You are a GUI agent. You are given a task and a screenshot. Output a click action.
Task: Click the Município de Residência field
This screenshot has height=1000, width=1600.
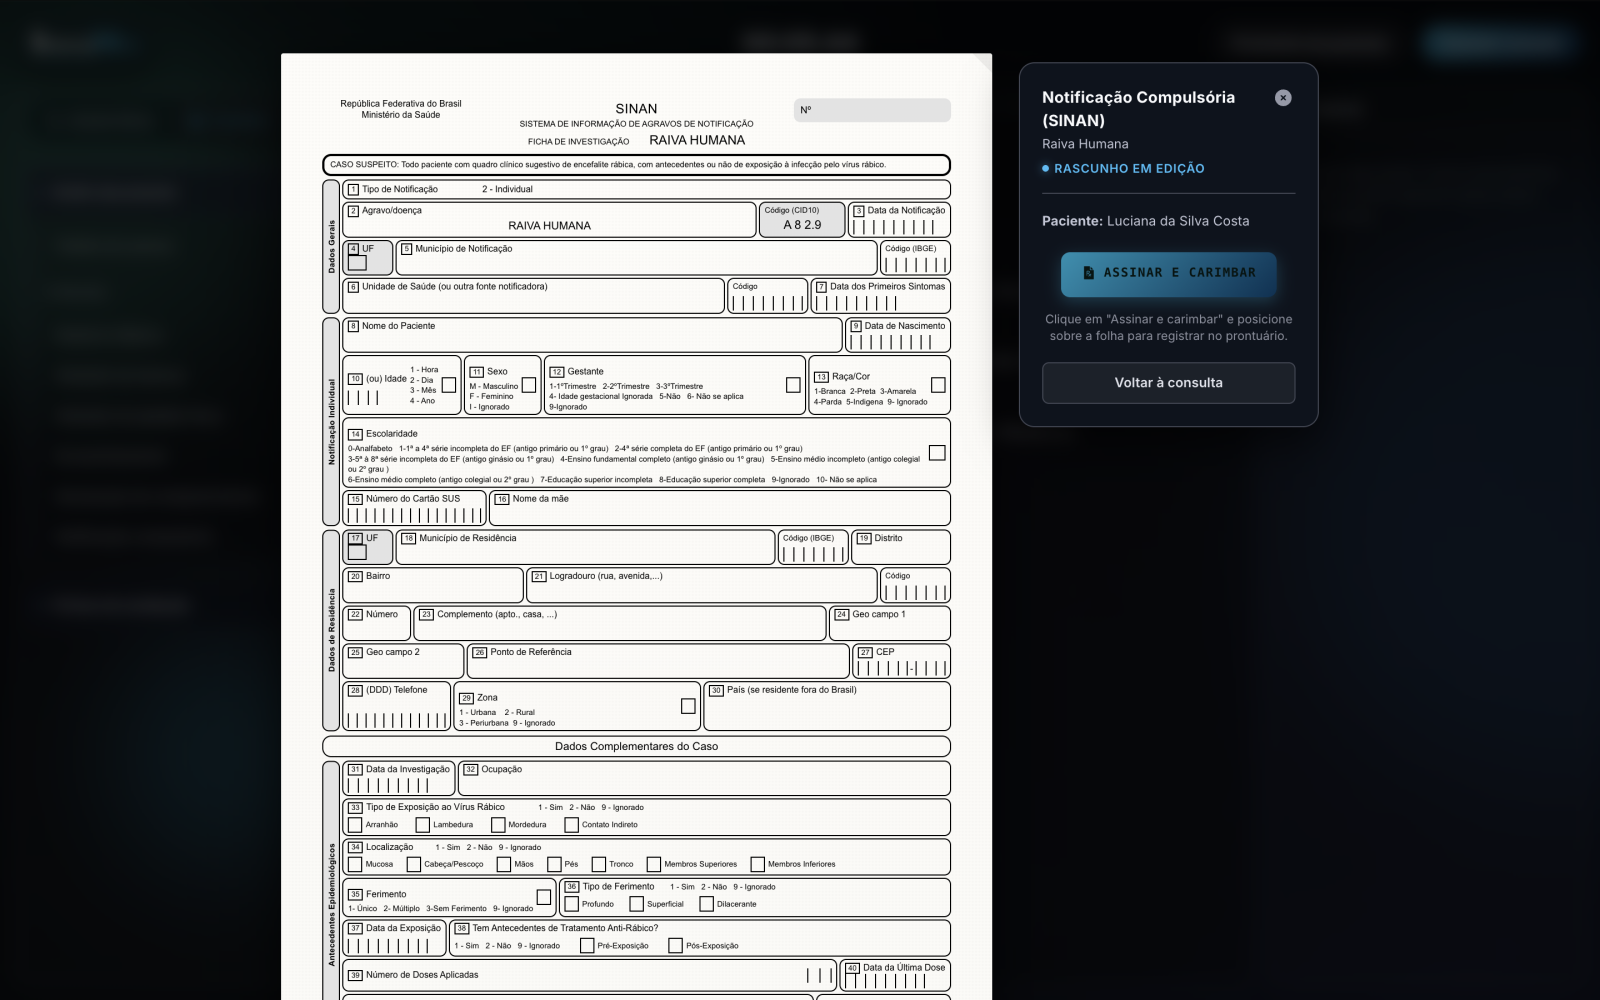point(585,547)
